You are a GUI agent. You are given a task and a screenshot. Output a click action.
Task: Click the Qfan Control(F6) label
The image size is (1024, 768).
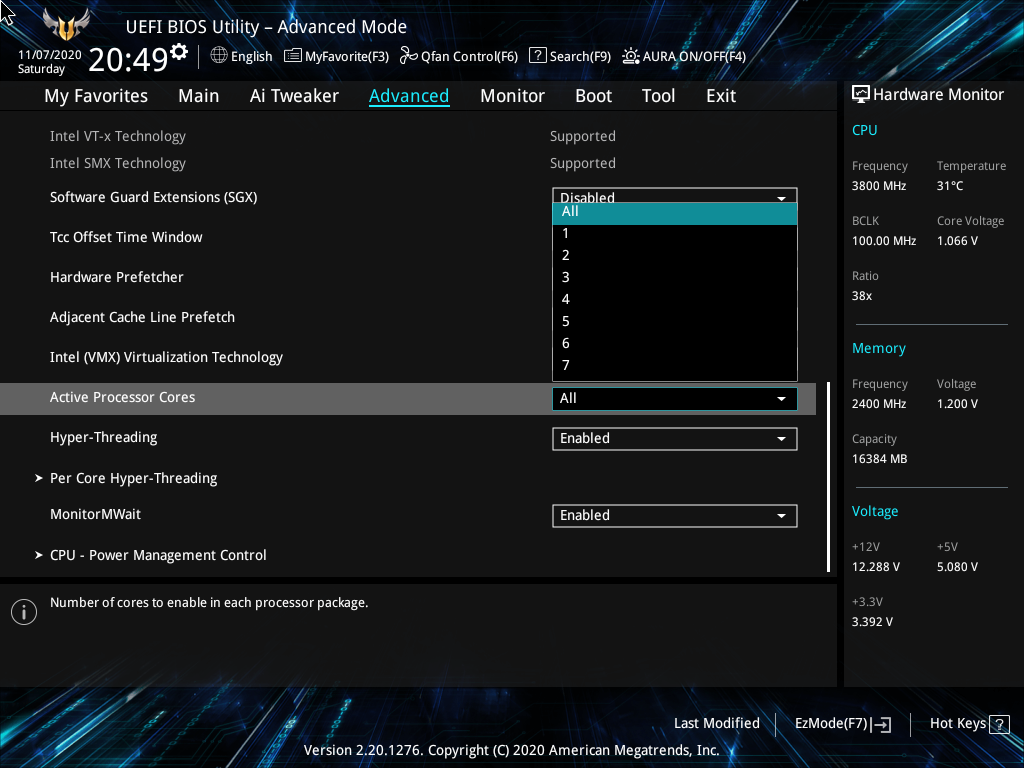pos(469,57)
